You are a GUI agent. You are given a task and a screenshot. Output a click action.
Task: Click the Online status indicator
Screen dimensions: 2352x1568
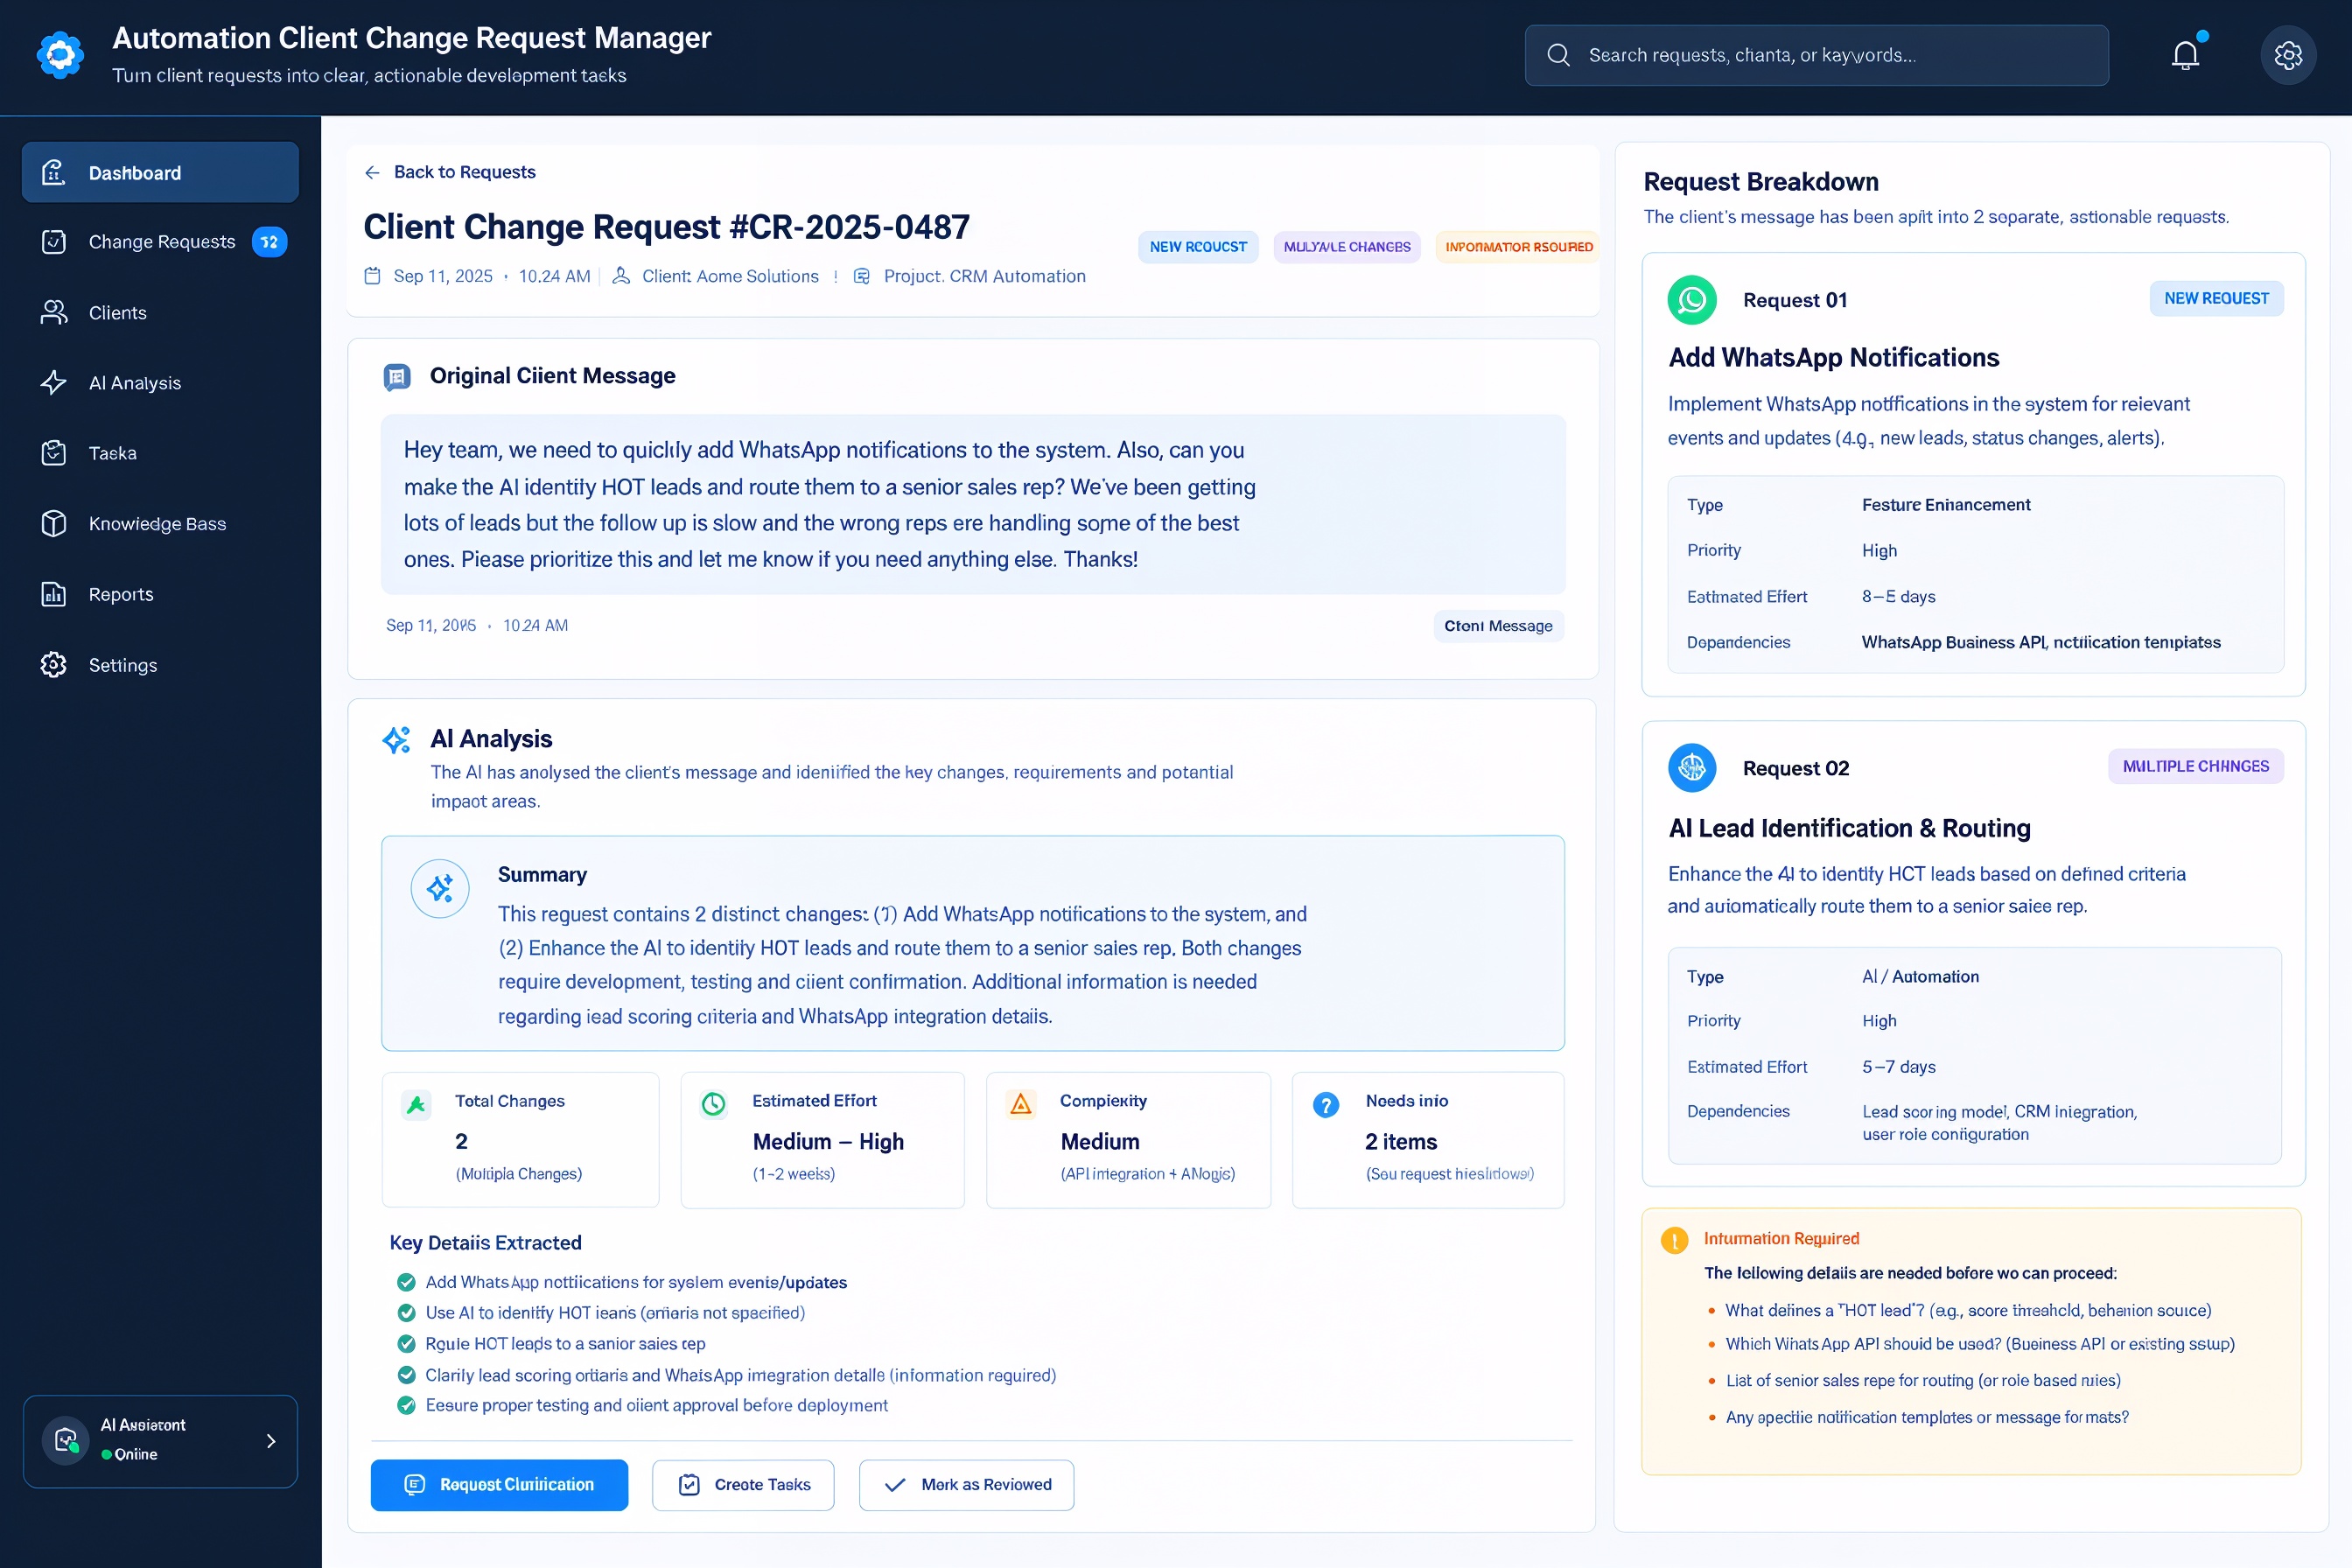coord(129,1454)
